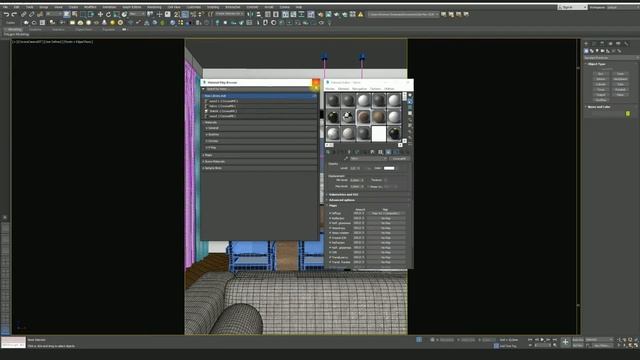Expand the Advanced options rollout
This screenshot has height=360, width=640.
click(x=342, y=200)
